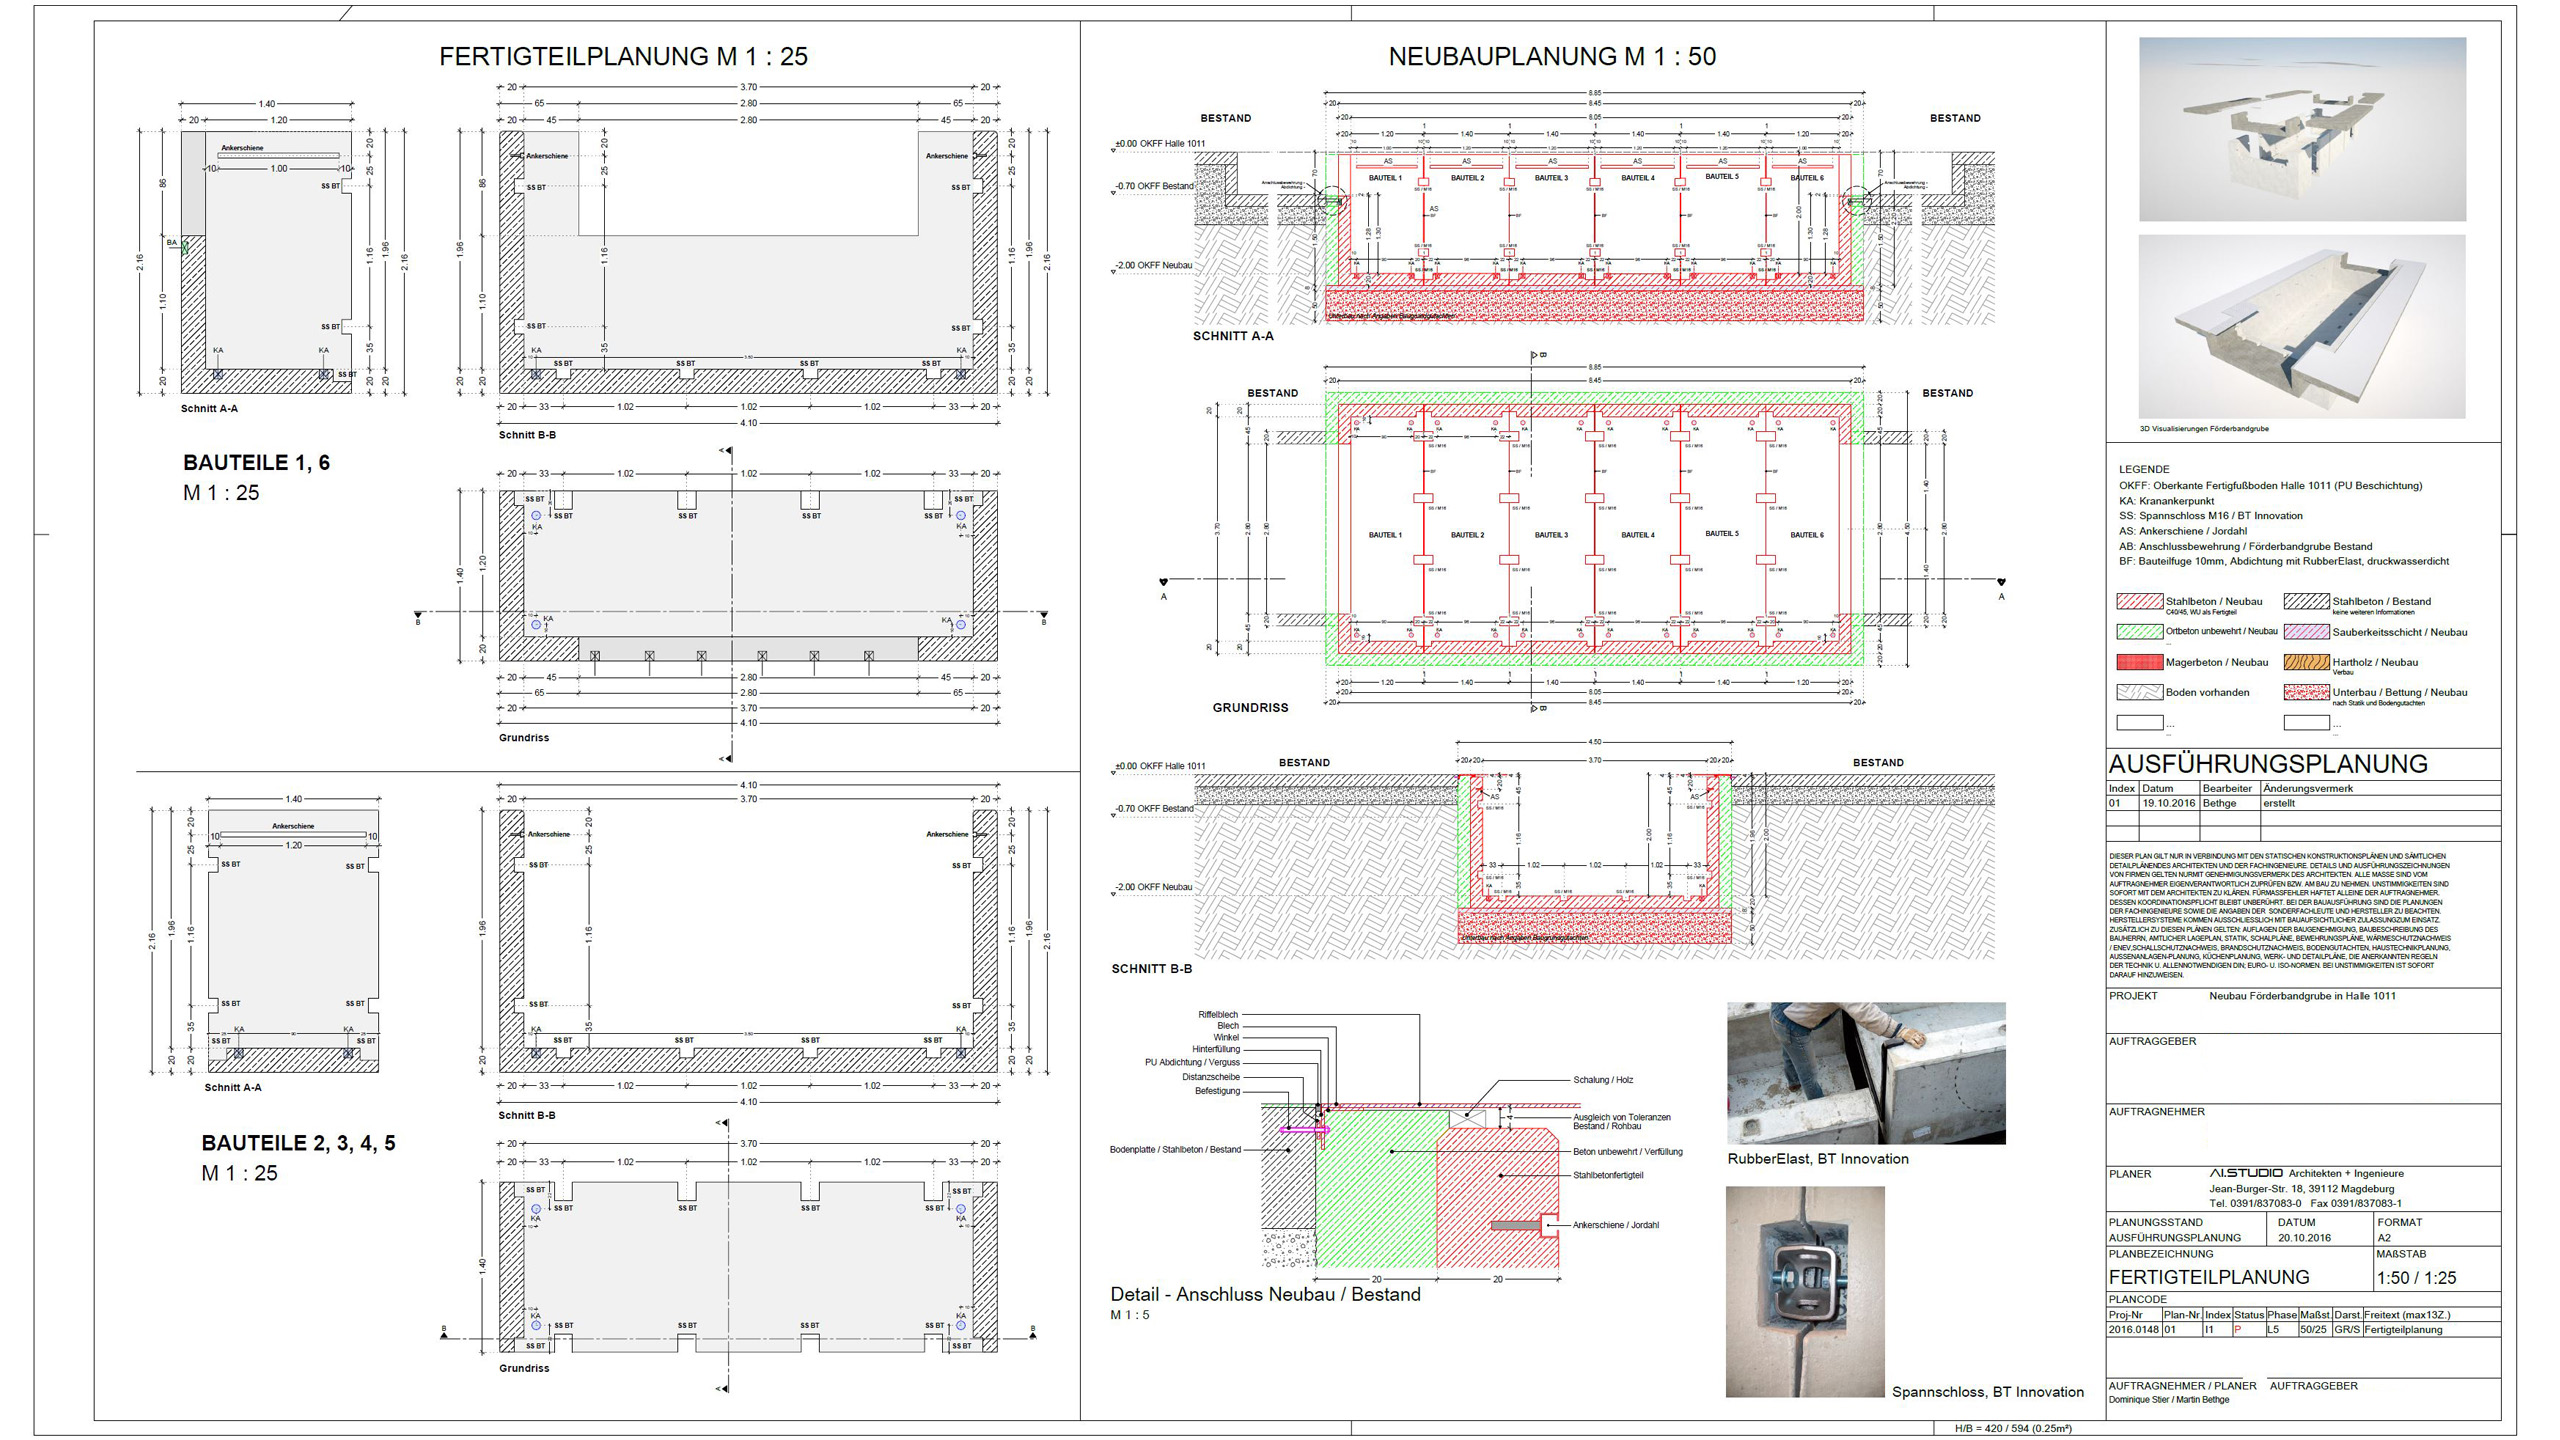Click the Unterbau / Bettung / Neubau swatch
Viewport: 2560px width, 1440px height.
pyautogui.click(x=2306, y=692)
